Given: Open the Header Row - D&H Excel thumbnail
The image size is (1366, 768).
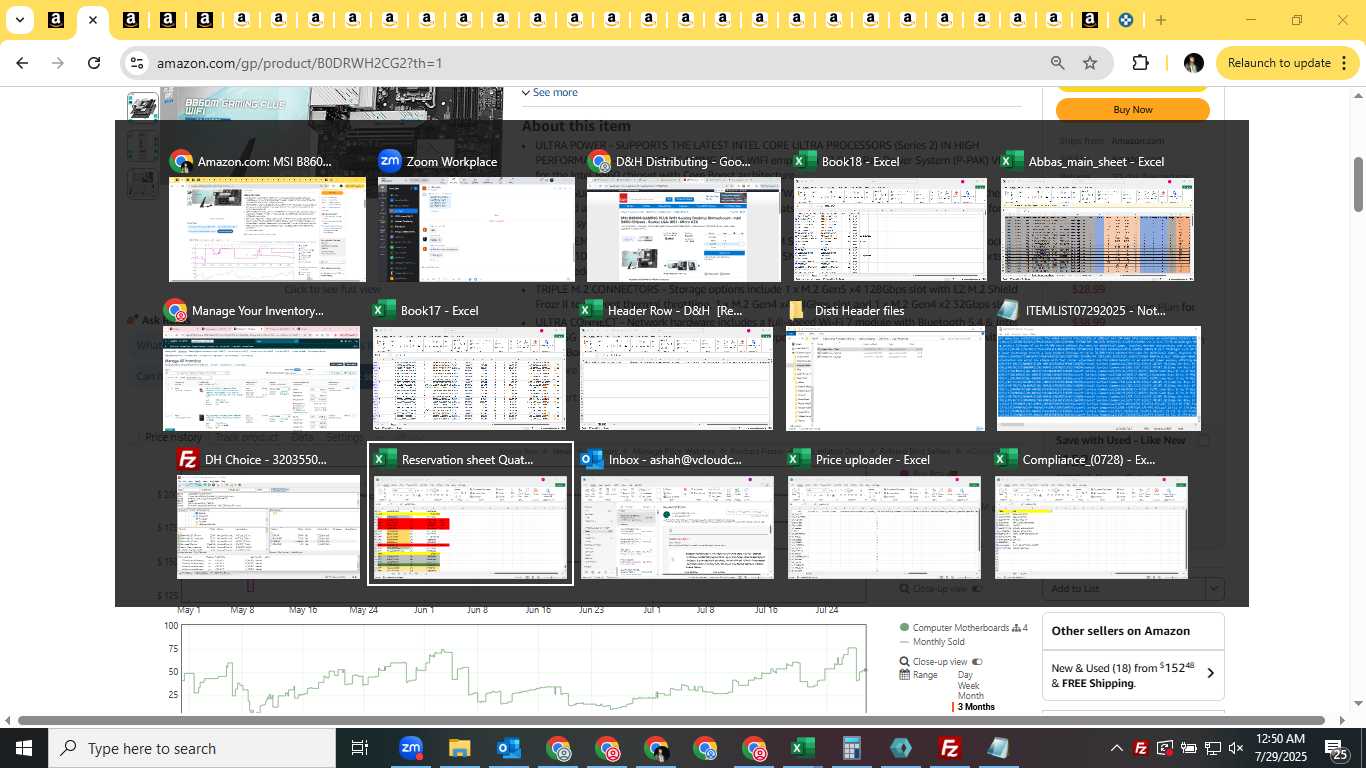Looking at the screenshot, I should (x=677, y=378).
